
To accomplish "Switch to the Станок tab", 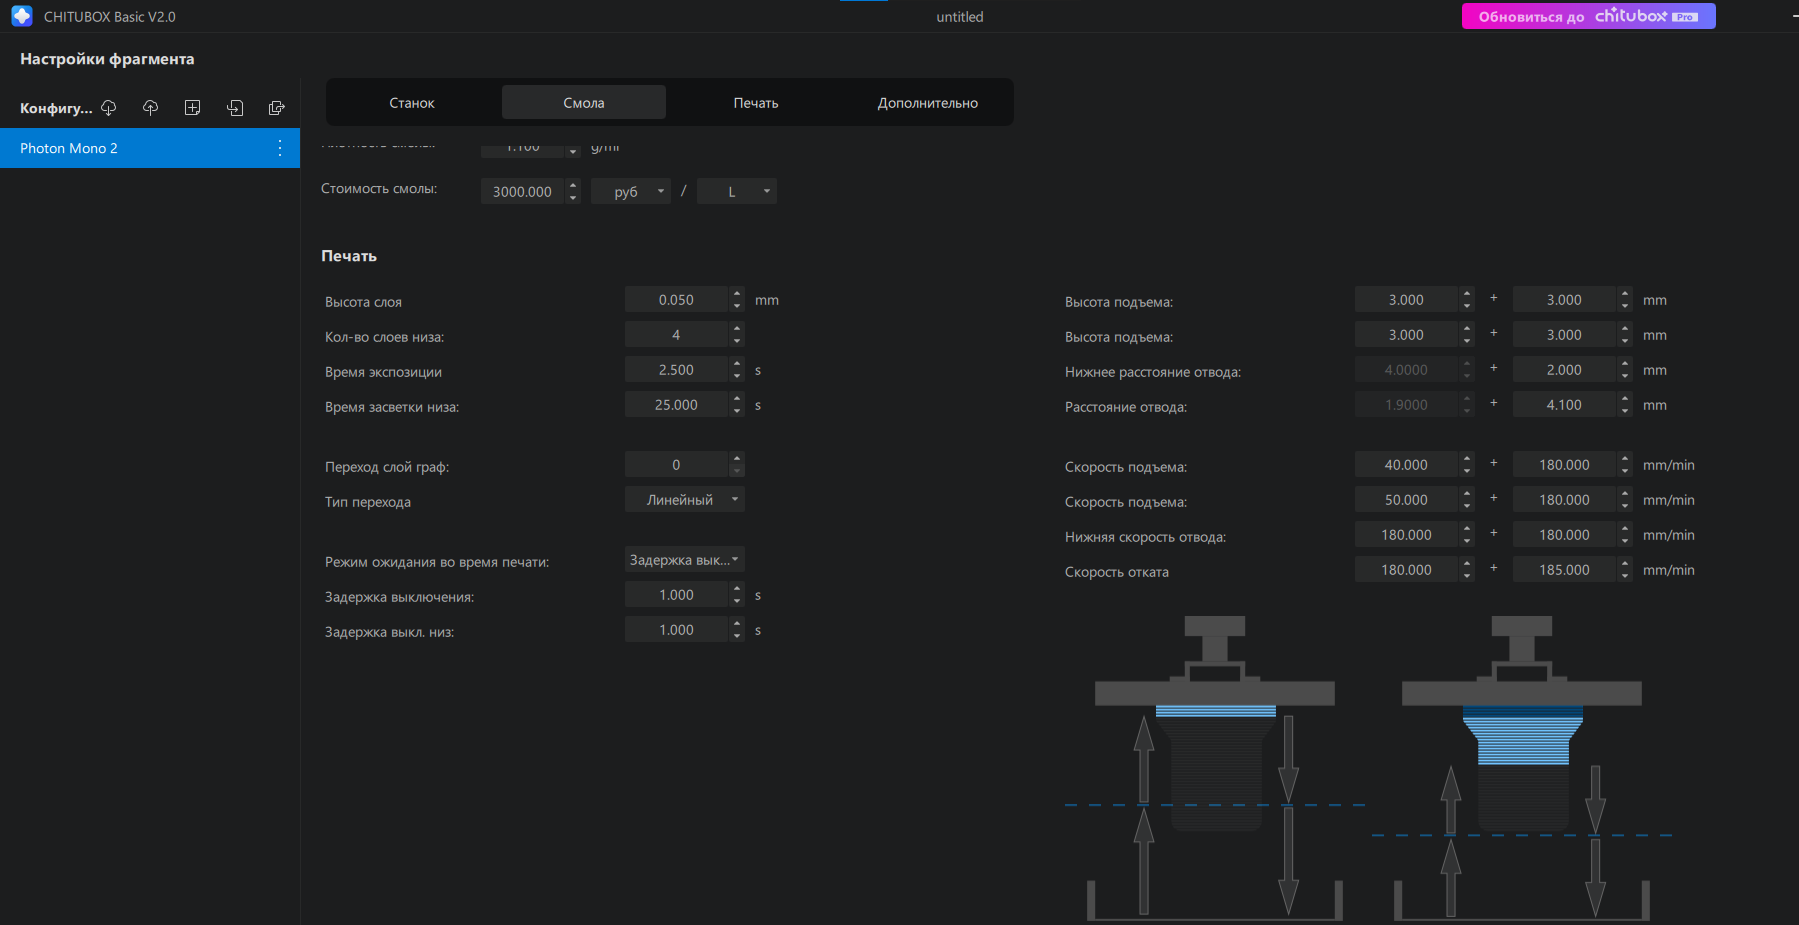I will [x=412, y=103].
